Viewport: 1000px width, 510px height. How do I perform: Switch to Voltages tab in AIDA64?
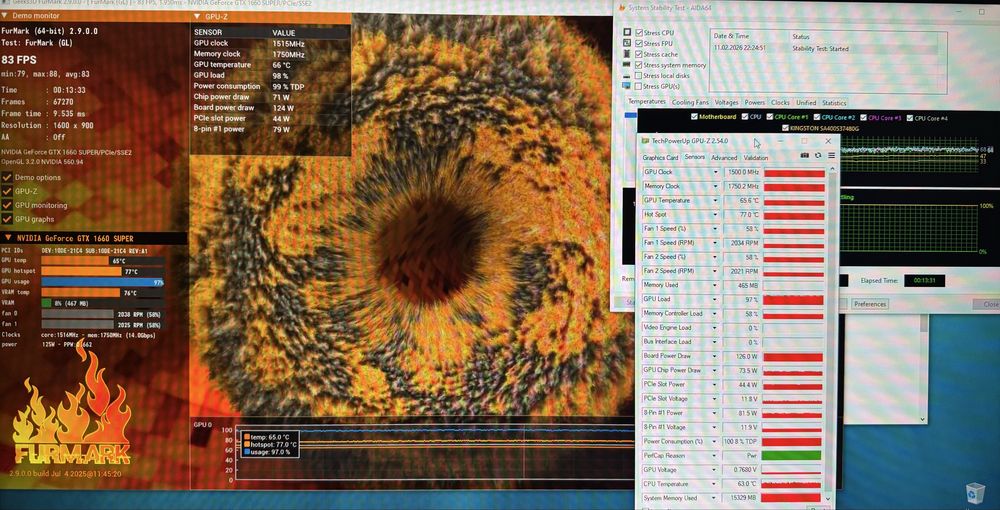726,102
